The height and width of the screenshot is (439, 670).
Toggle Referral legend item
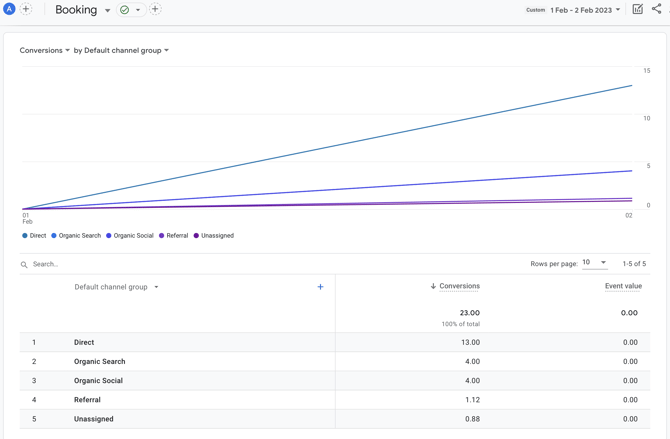pyautogui.click(x=173, y=236)
